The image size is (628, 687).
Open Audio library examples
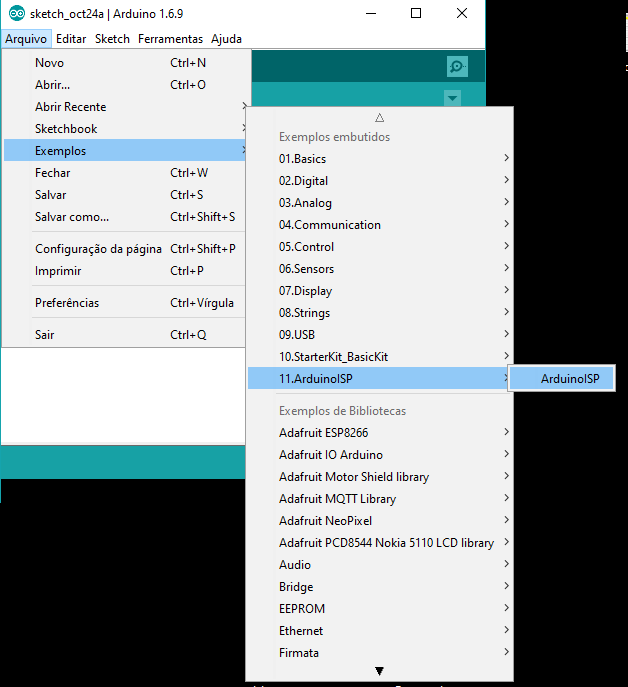[x=380, y=564]
